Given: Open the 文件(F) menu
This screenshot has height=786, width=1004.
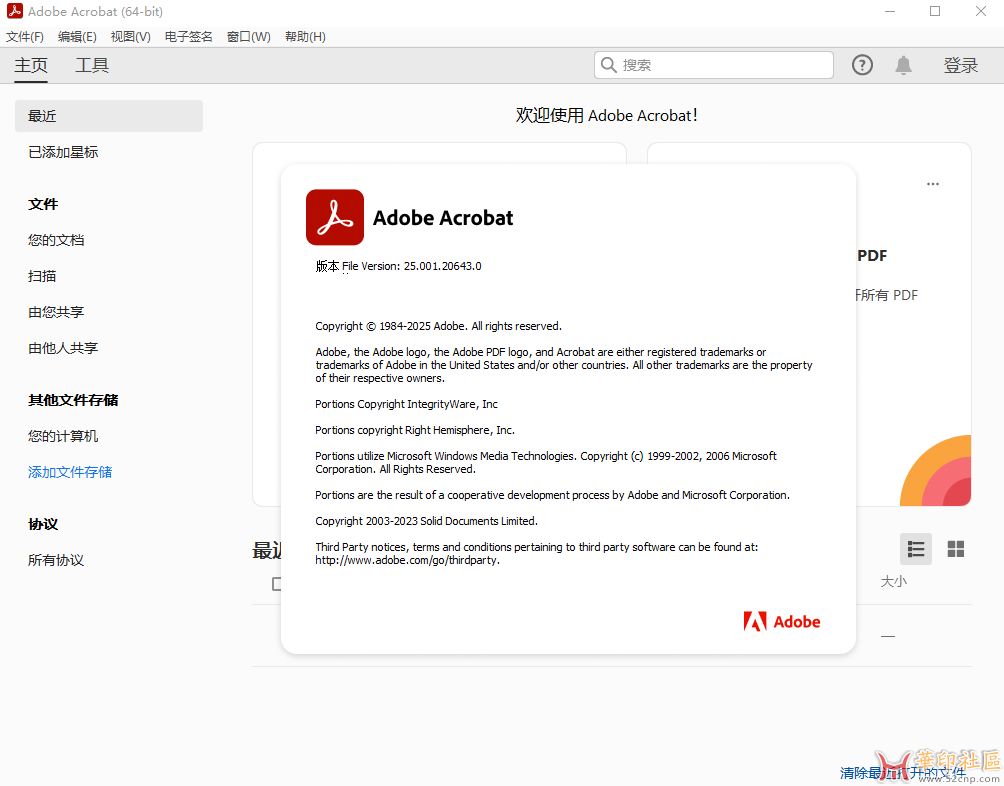Looking at the screenshot, I should point(25,36).
